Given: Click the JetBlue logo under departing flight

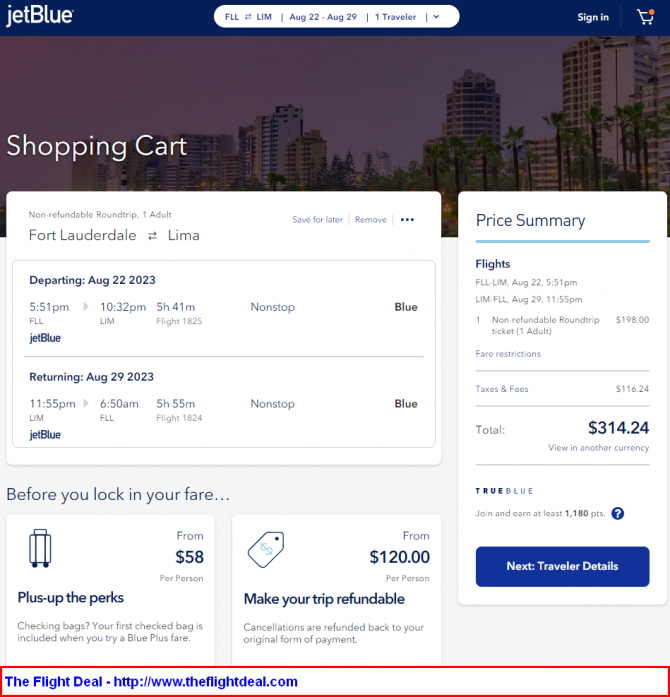Looking at the screenshot, I should [45, 338].
